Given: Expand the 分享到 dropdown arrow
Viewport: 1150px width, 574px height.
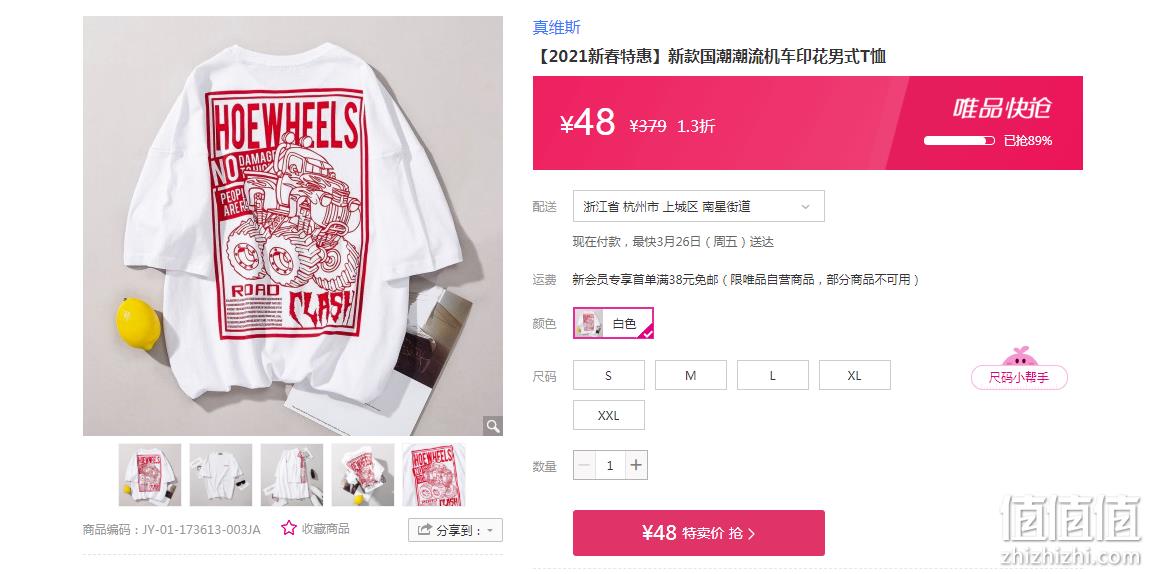Looking at the screenshot, I should click(x=491, y=530).
